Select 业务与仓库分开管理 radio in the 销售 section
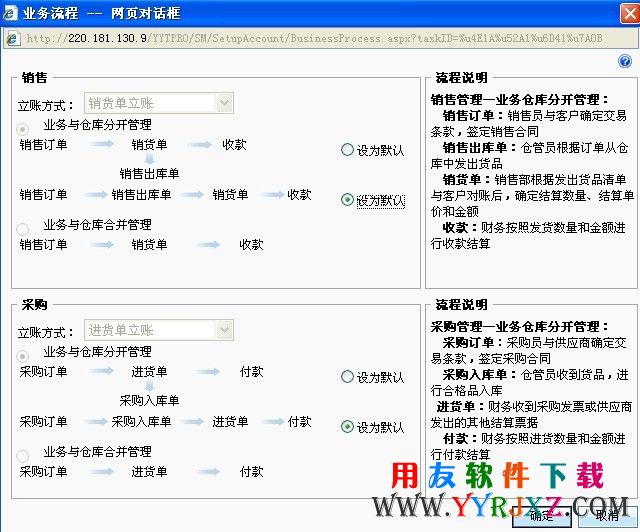 (22, 129)
